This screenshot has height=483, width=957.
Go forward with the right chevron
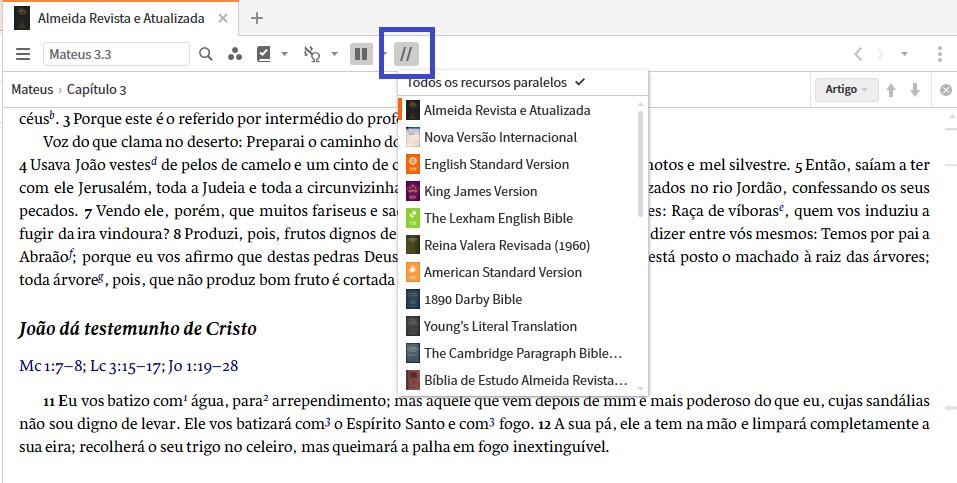879,54
